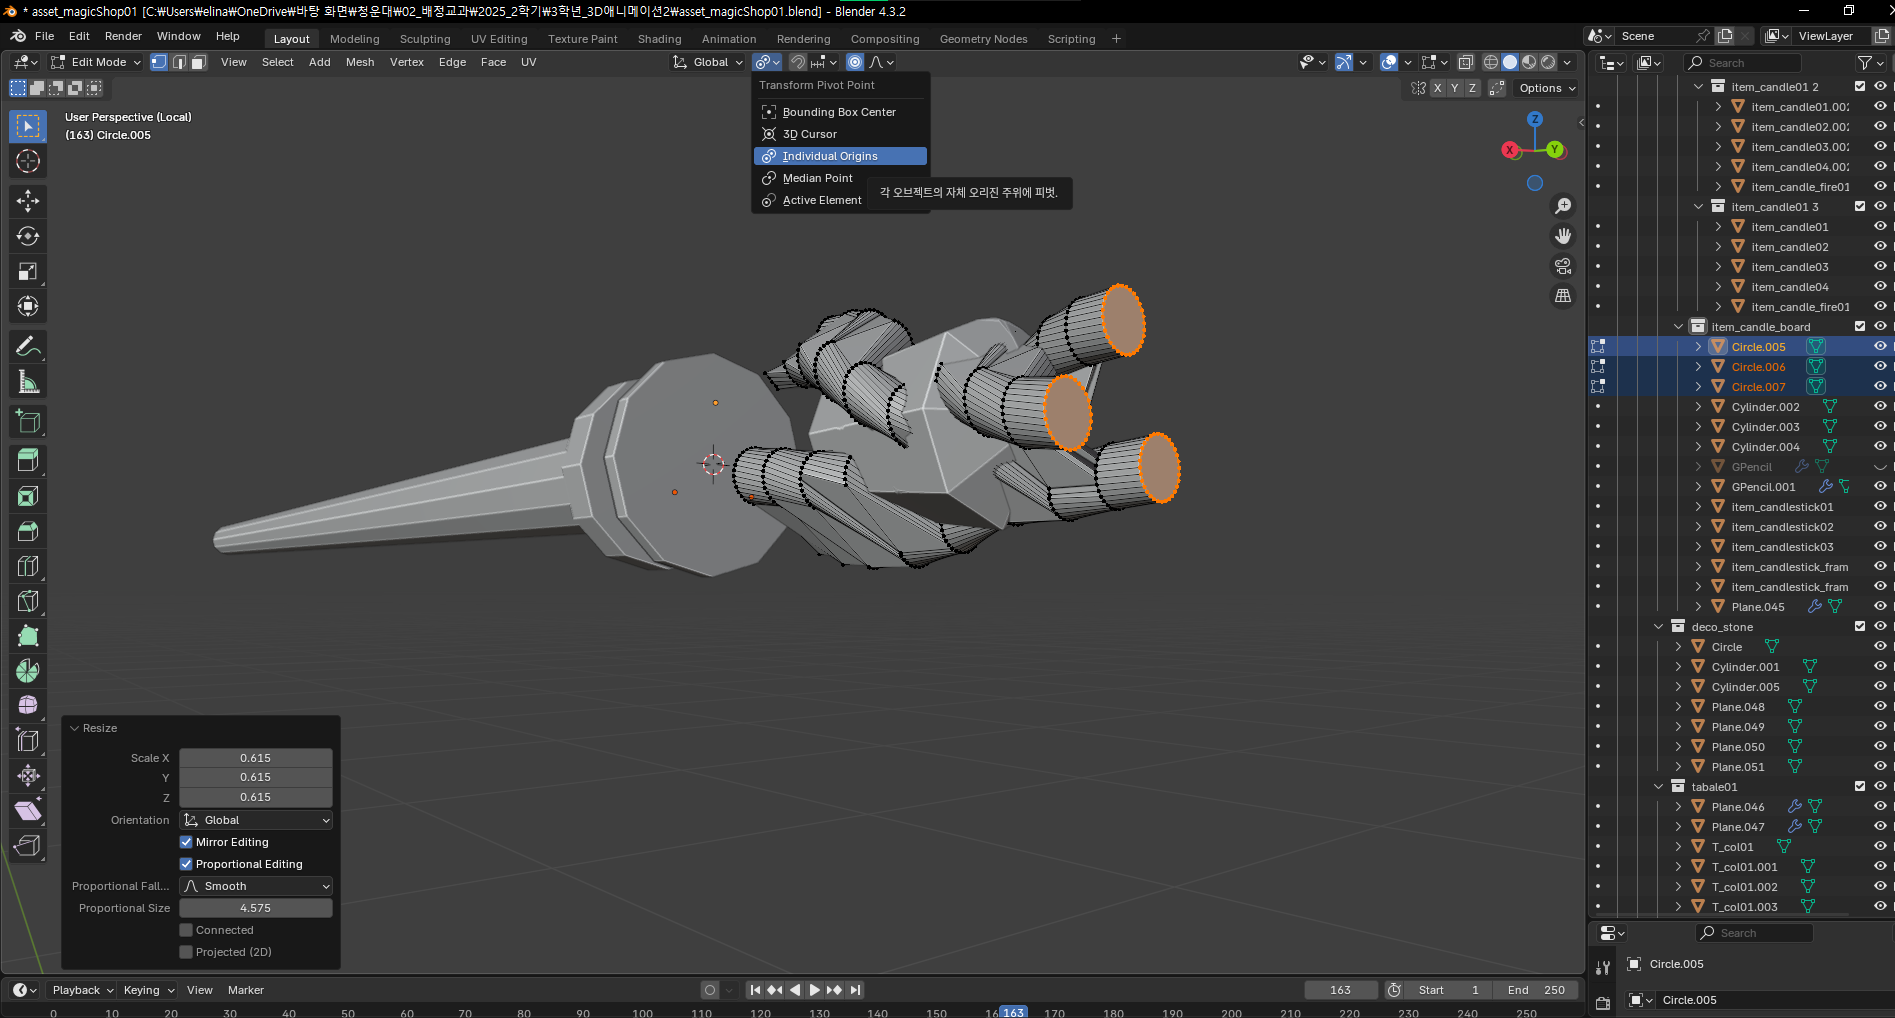Open the Keying menu button
This screenshot has width=1895, height=1018.
[148, 990]
